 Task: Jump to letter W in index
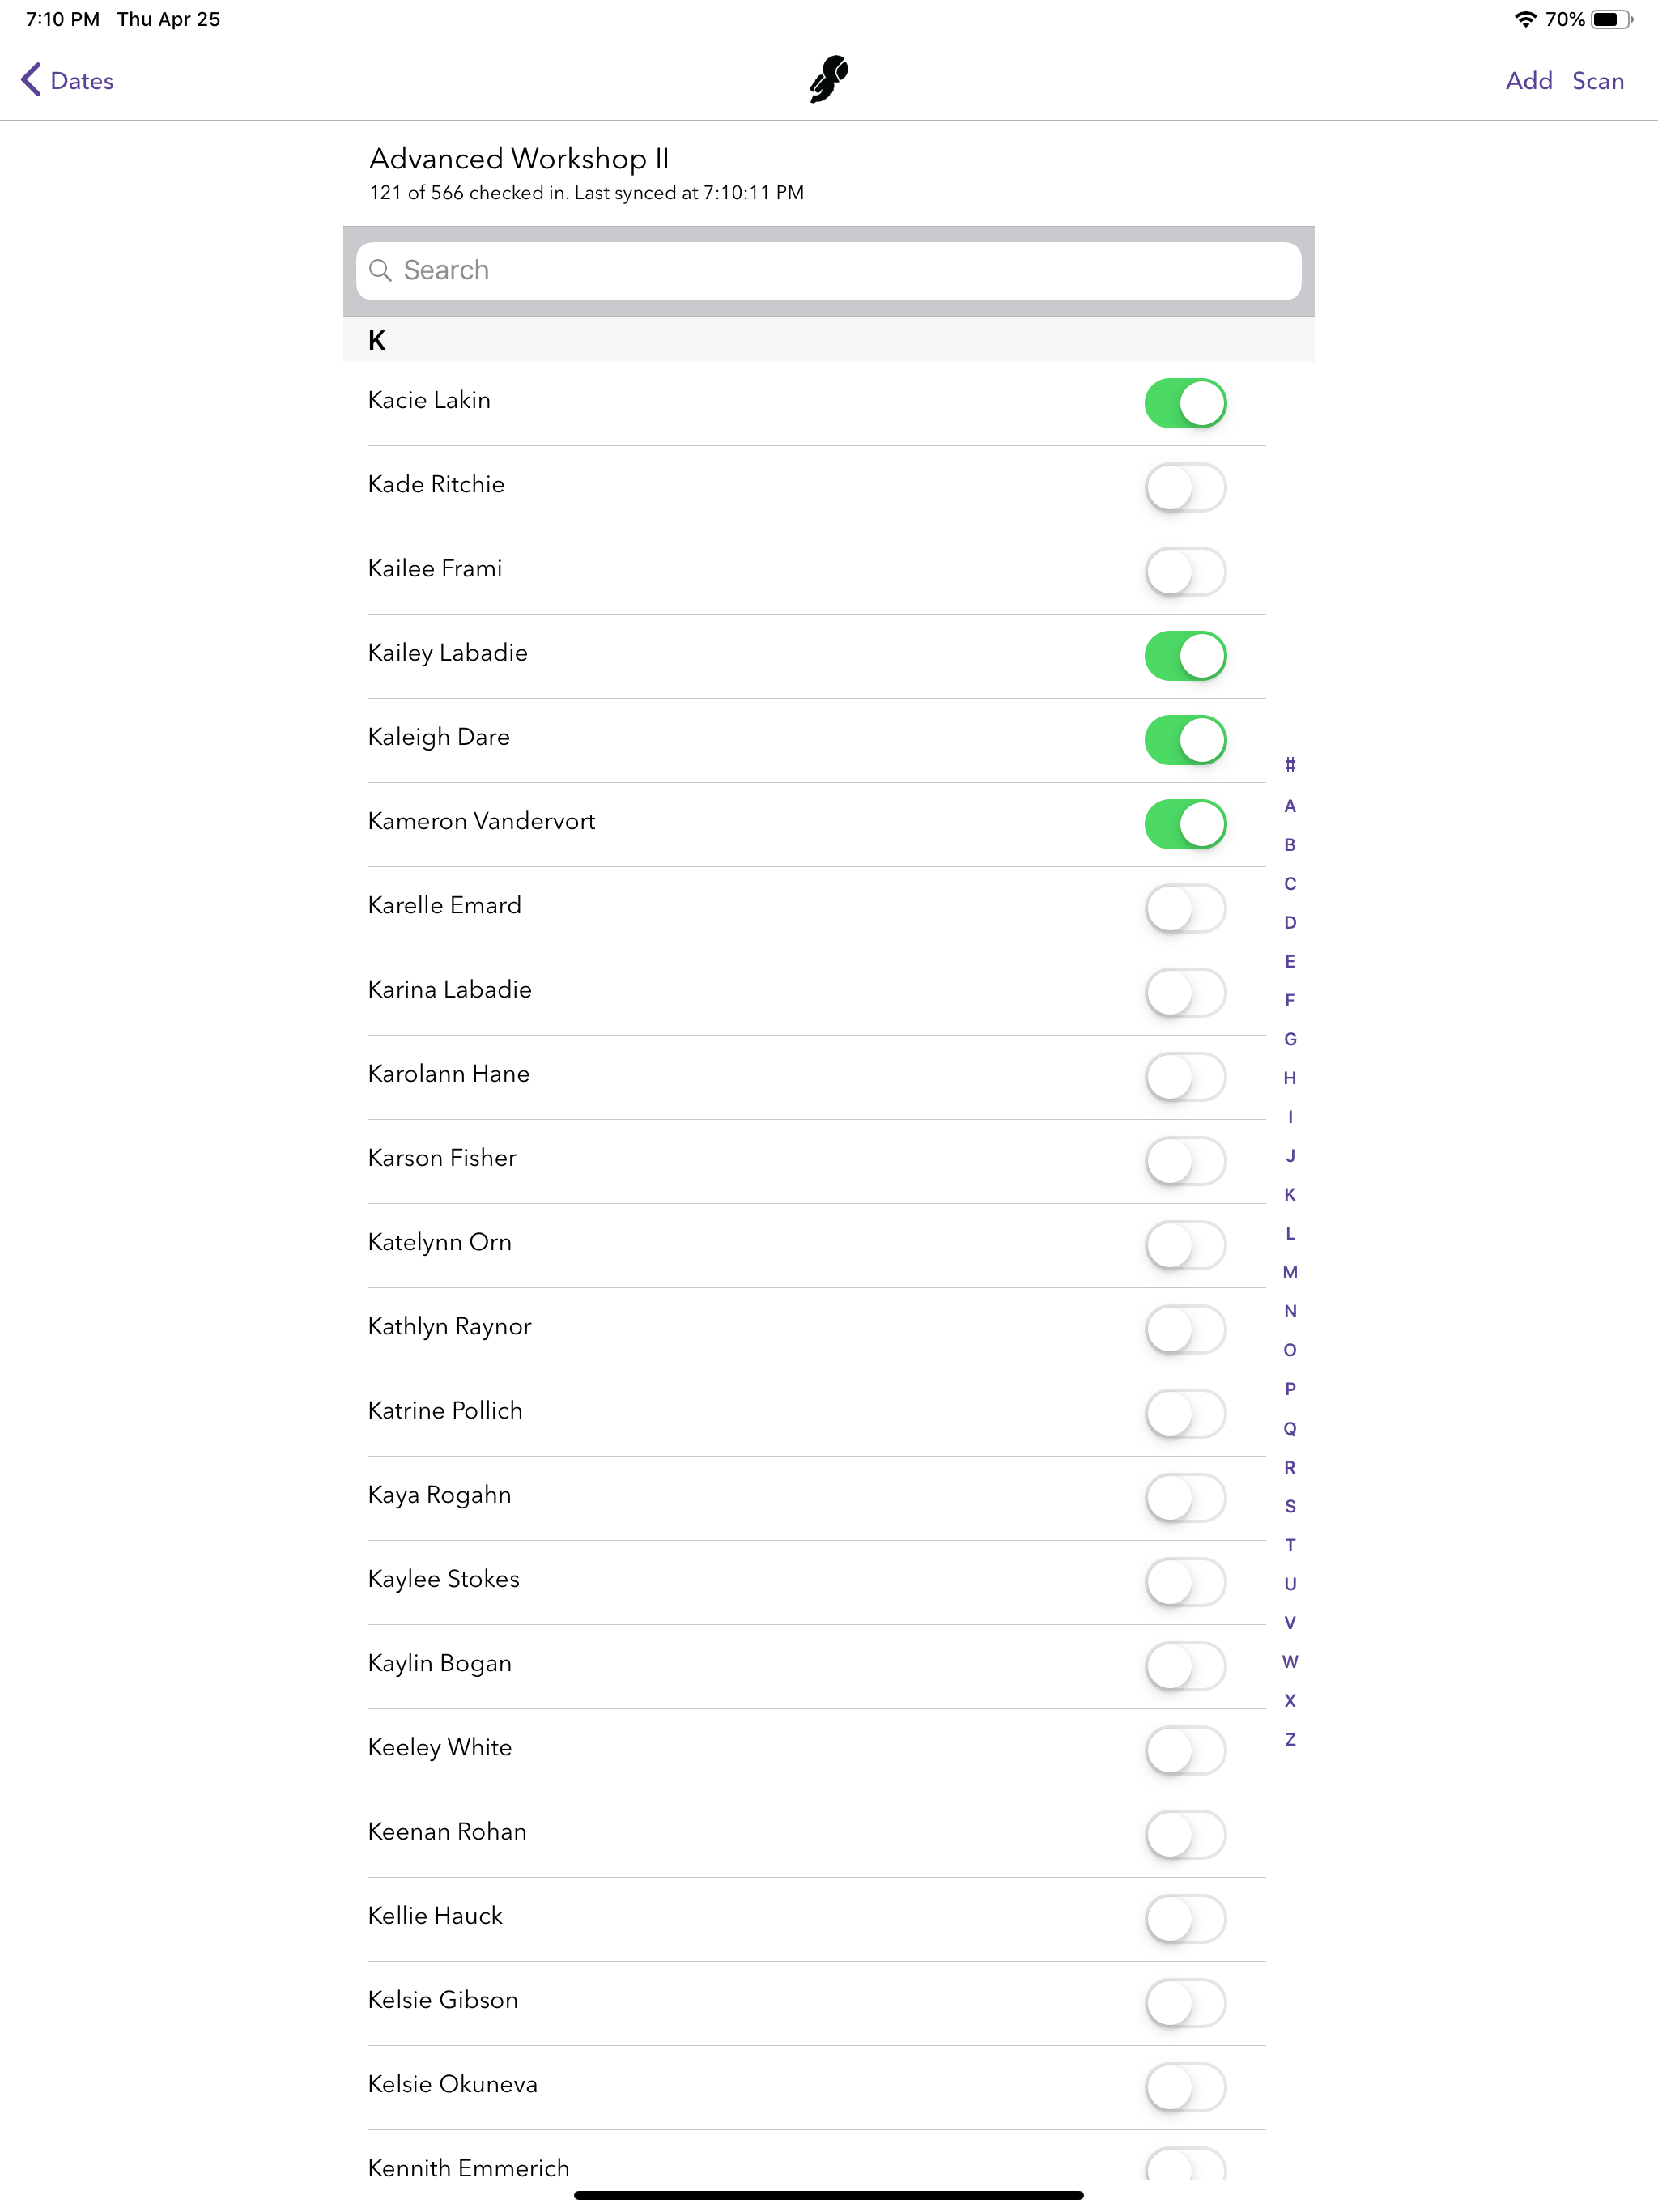(x=1290, y=1661)
